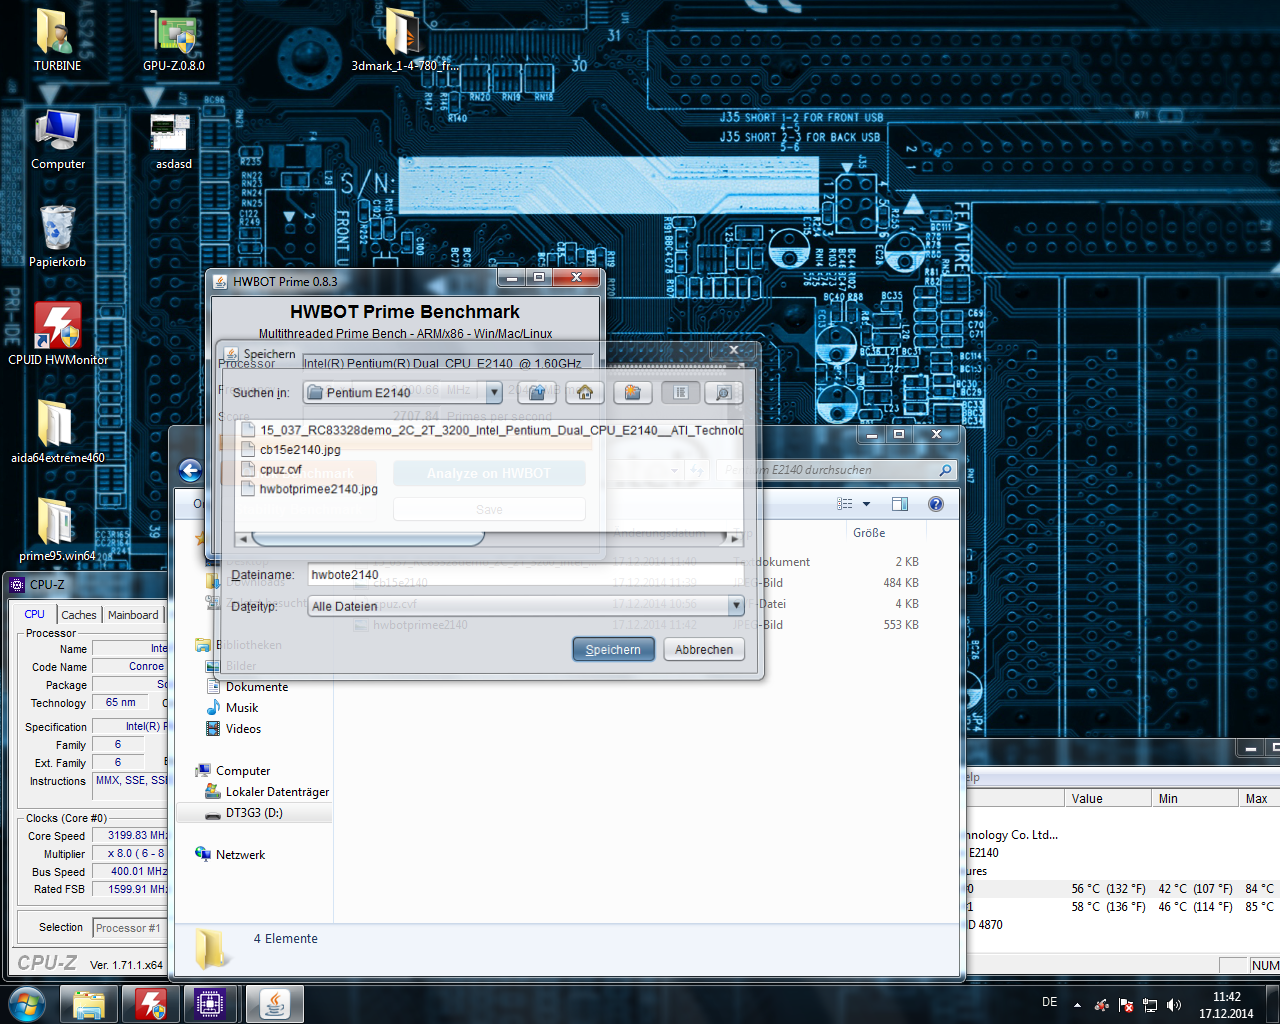Click the Value column header in HWMonitor

click(1106, 798)
